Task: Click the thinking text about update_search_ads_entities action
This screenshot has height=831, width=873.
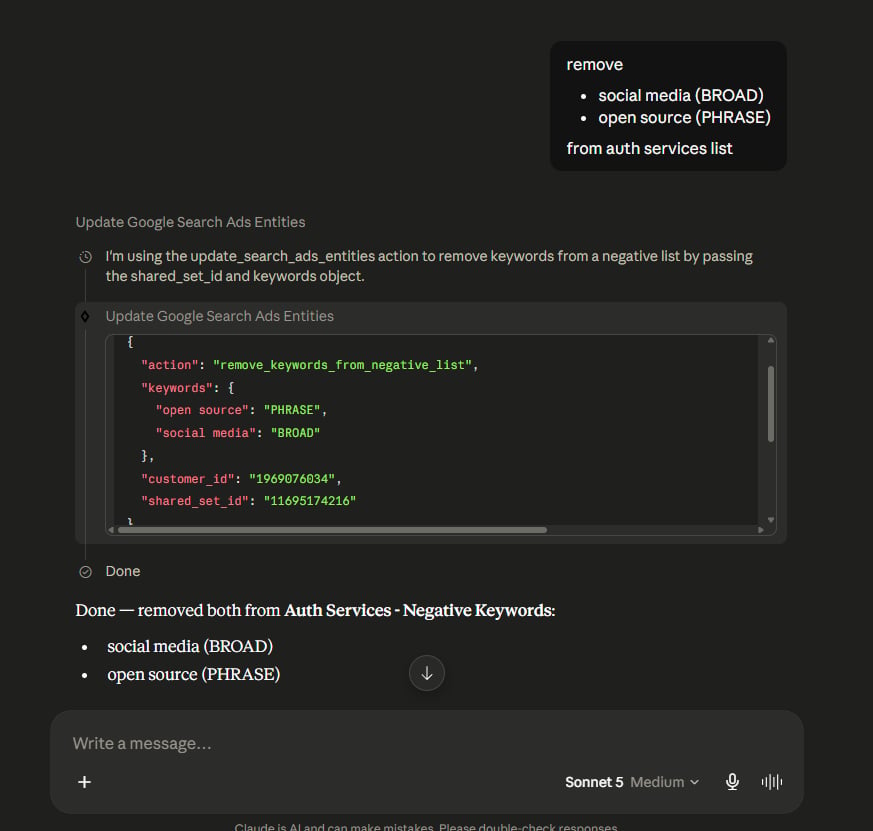Action: pos(429,267)
